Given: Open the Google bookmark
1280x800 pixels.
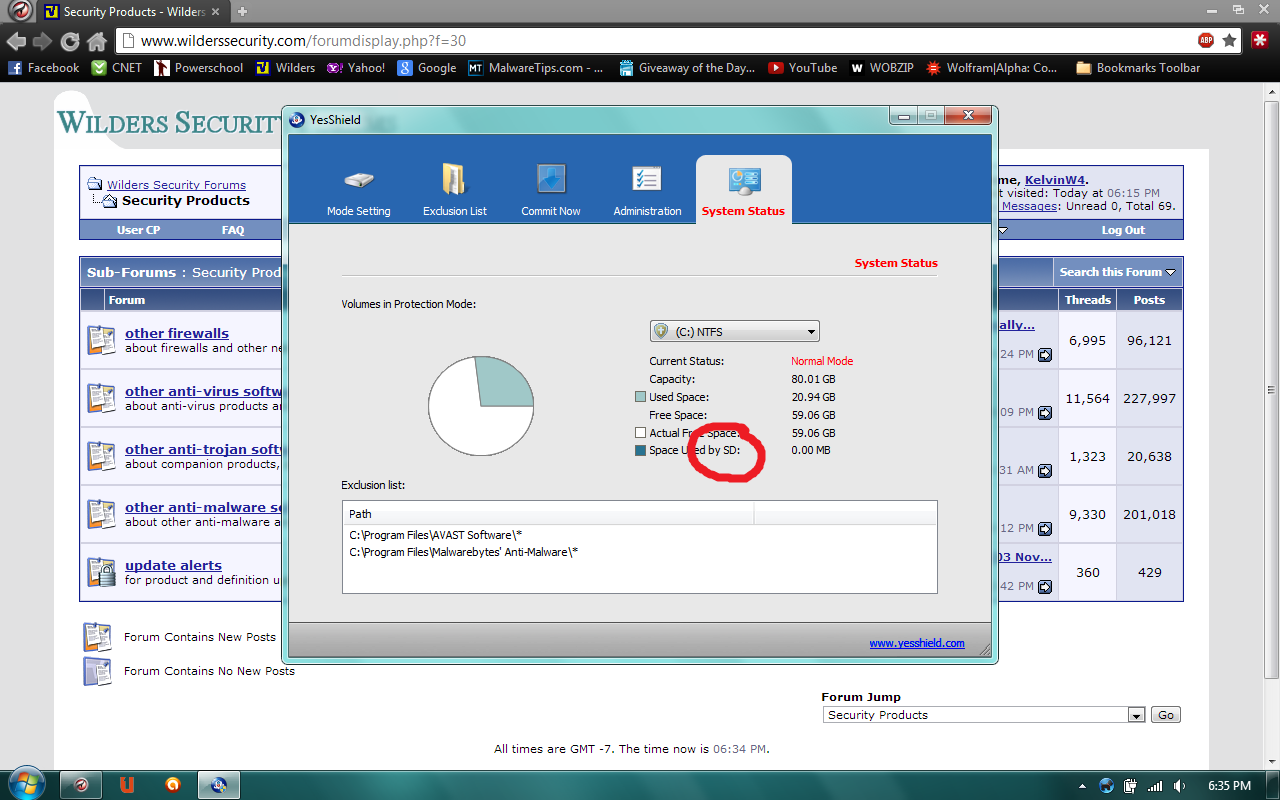Looking at the screenshot, I should (x=427, y=68).
